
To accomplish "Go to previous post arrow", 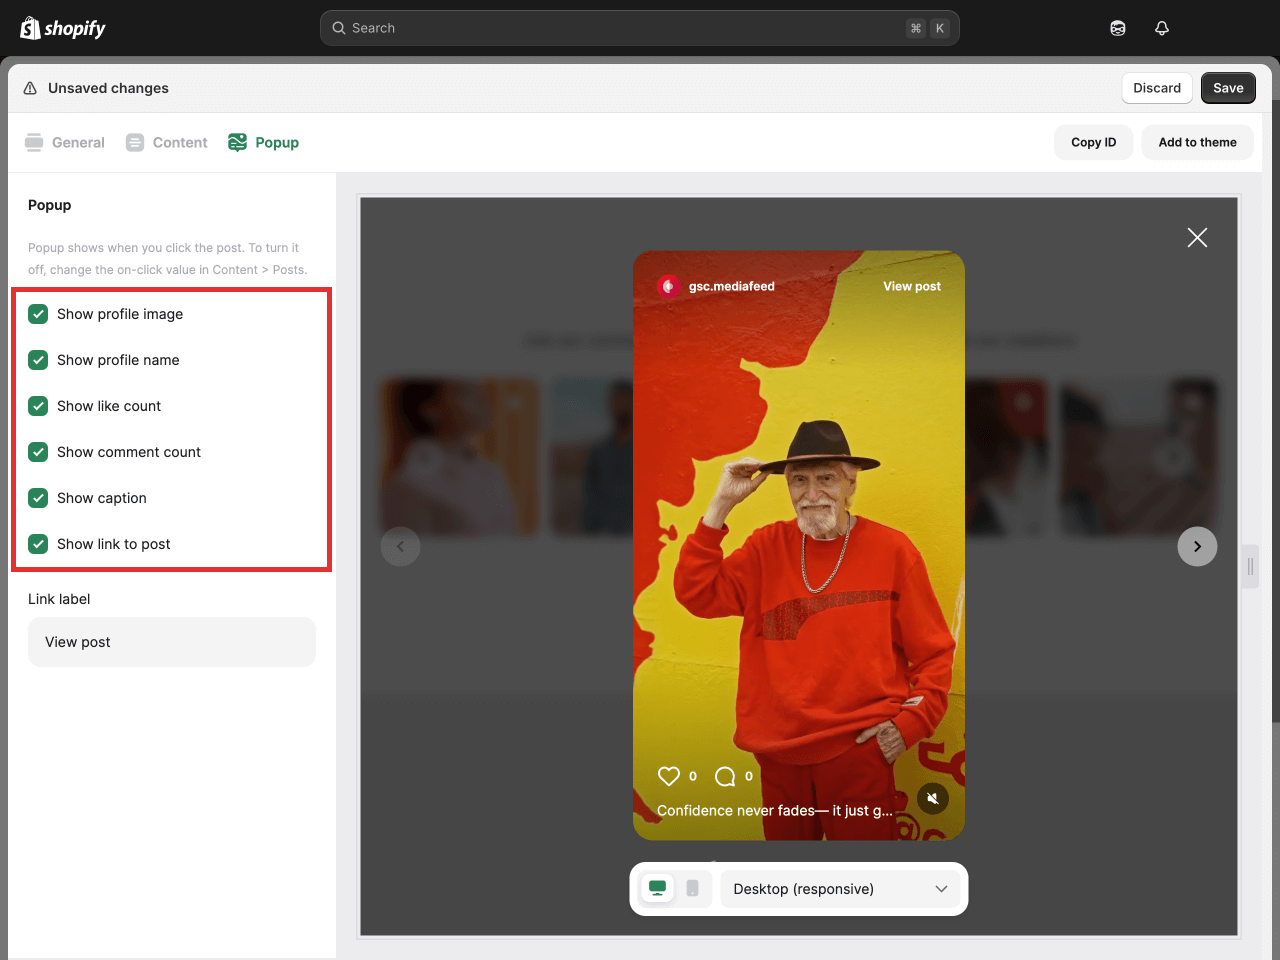I will coord(400,546).
